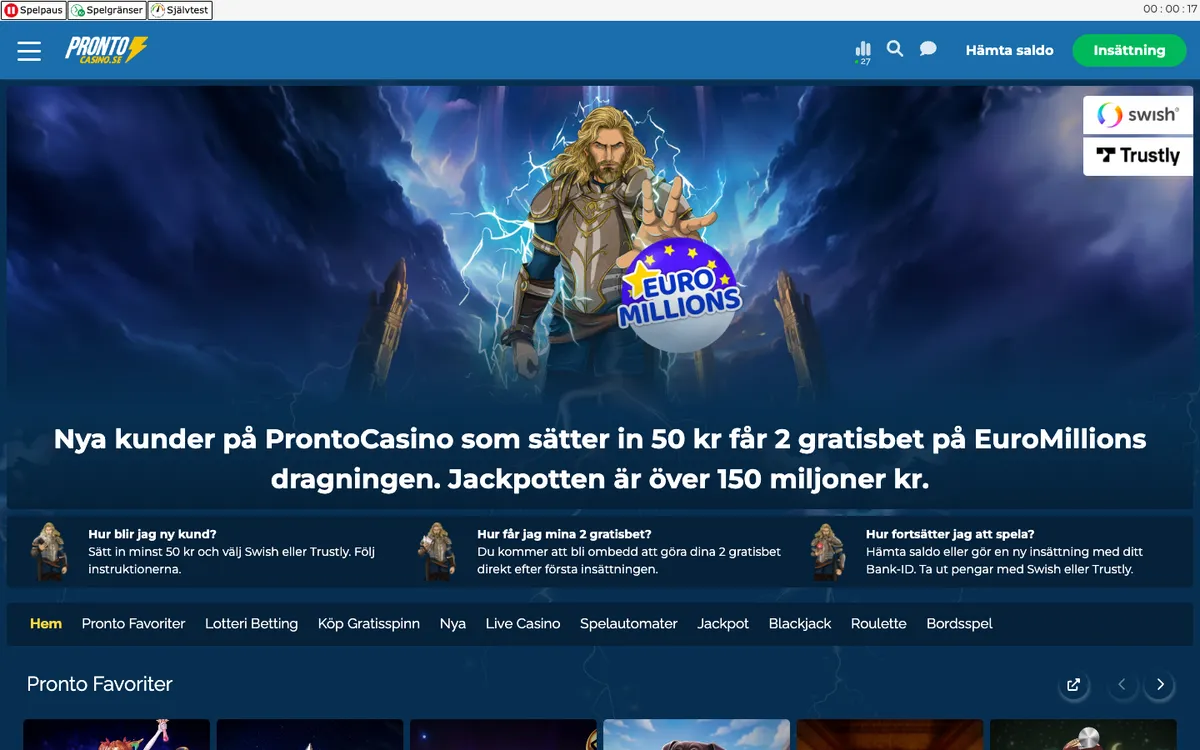Open the Bordsspel category
Viewport: 1200px width, 750px height.
(x=960, y=623)
